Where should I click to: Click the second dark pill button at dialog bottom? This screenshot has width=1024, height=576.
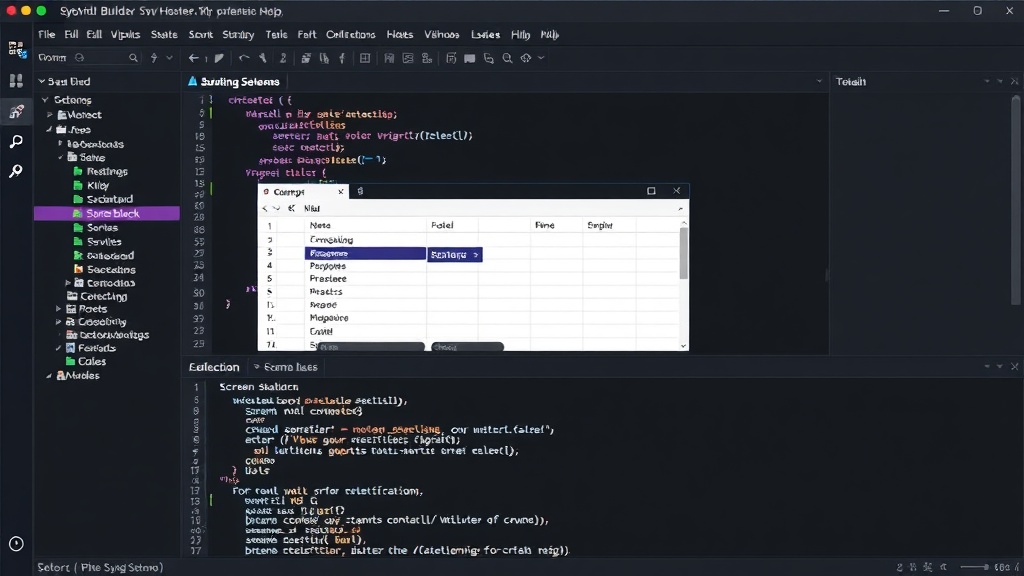[468, 347]
